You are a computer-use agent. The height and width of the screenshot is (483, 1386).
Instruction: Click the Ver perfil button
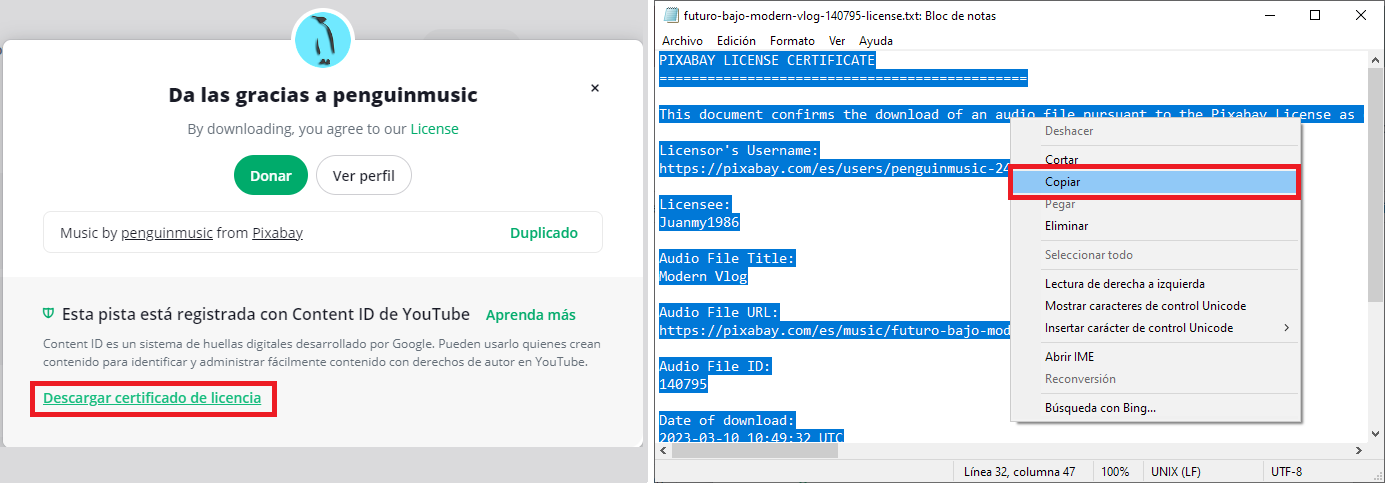(x=364, y=175)
